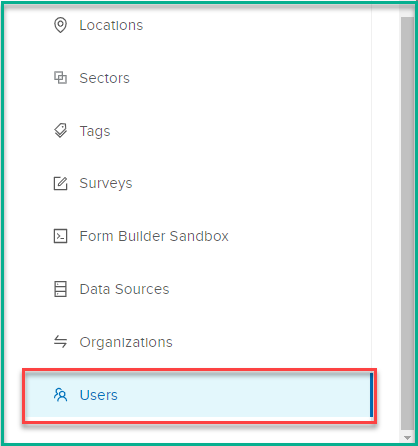Click the vertical scrollbar thumb

pos(407,223)
